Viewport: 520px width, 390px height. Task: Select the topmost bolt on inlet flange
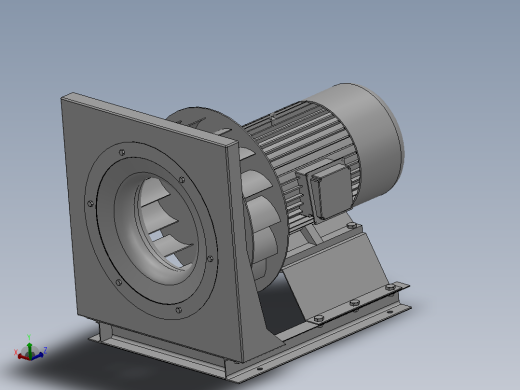click(x=122, y=153)
